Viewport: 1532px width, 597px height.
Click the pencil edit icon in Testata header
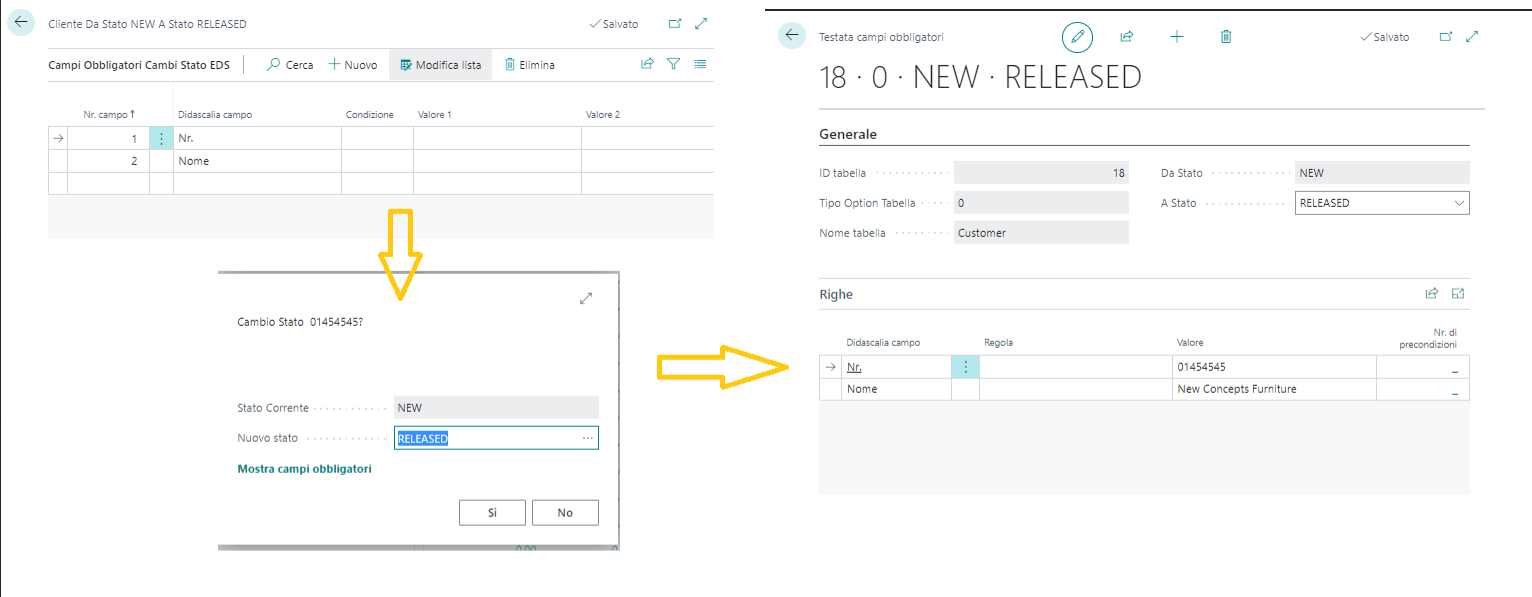click(1077, 37)
